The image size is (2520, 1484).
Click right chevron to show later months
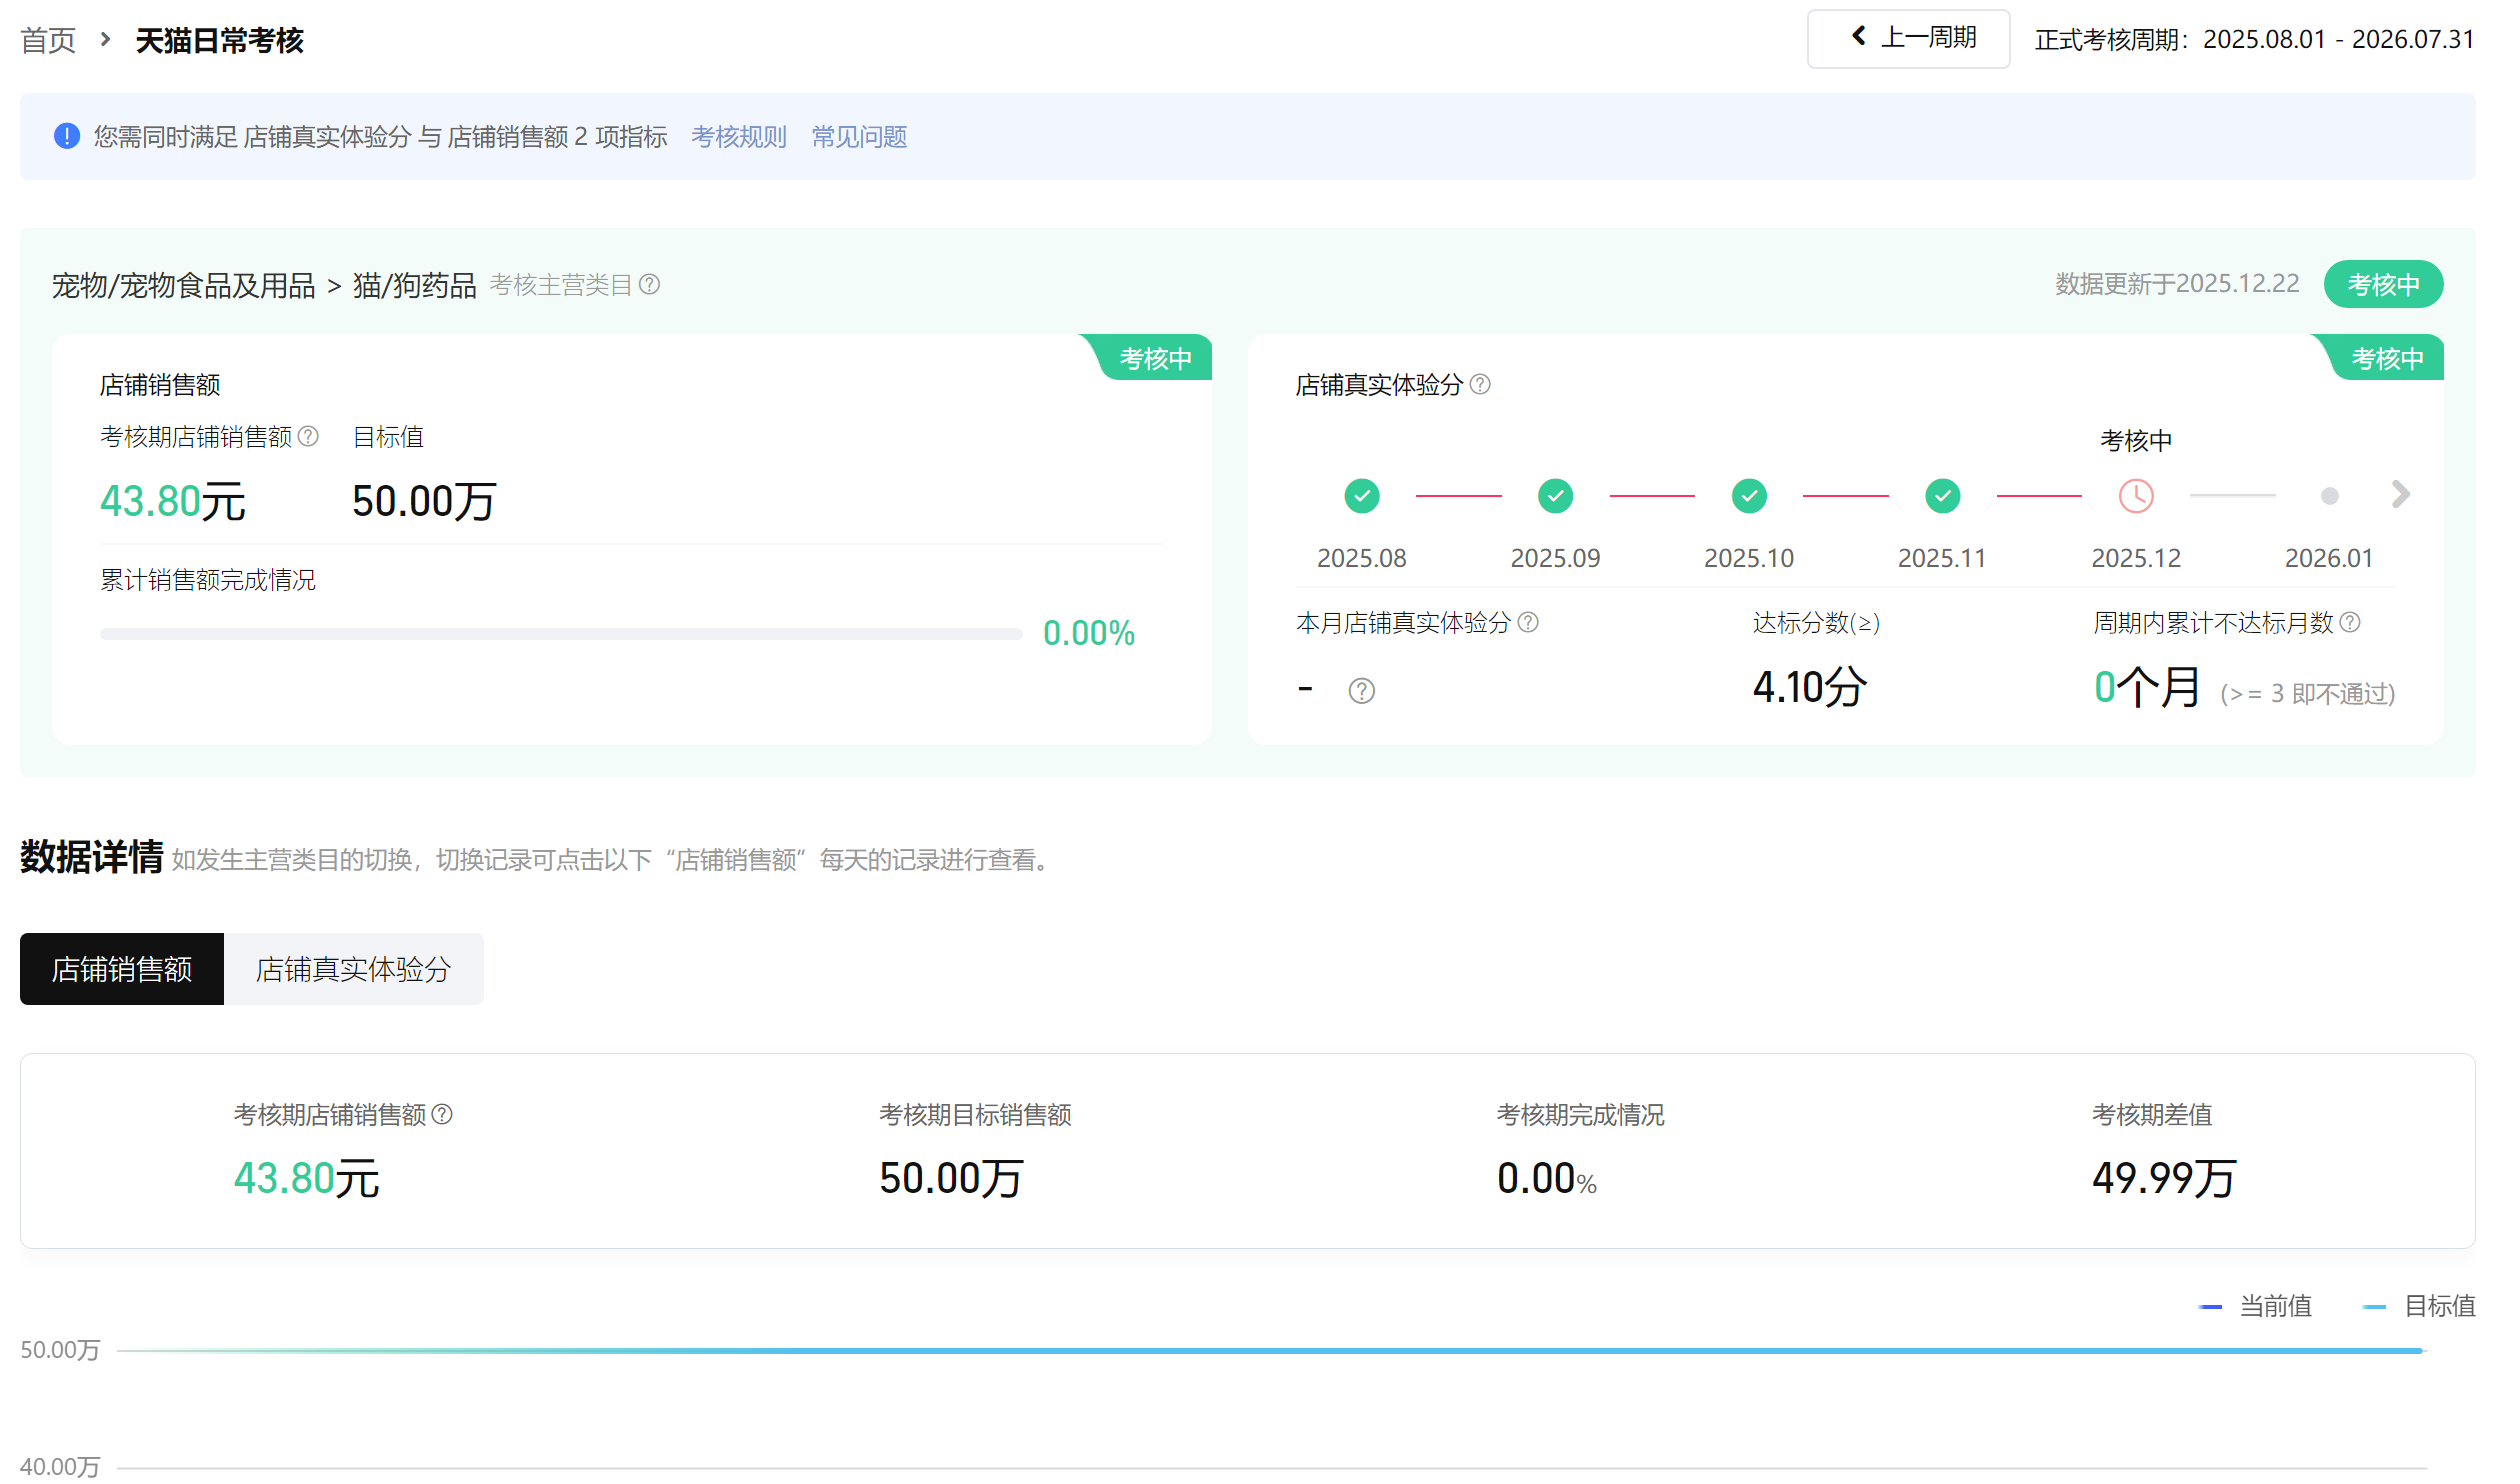(2401, 494)
